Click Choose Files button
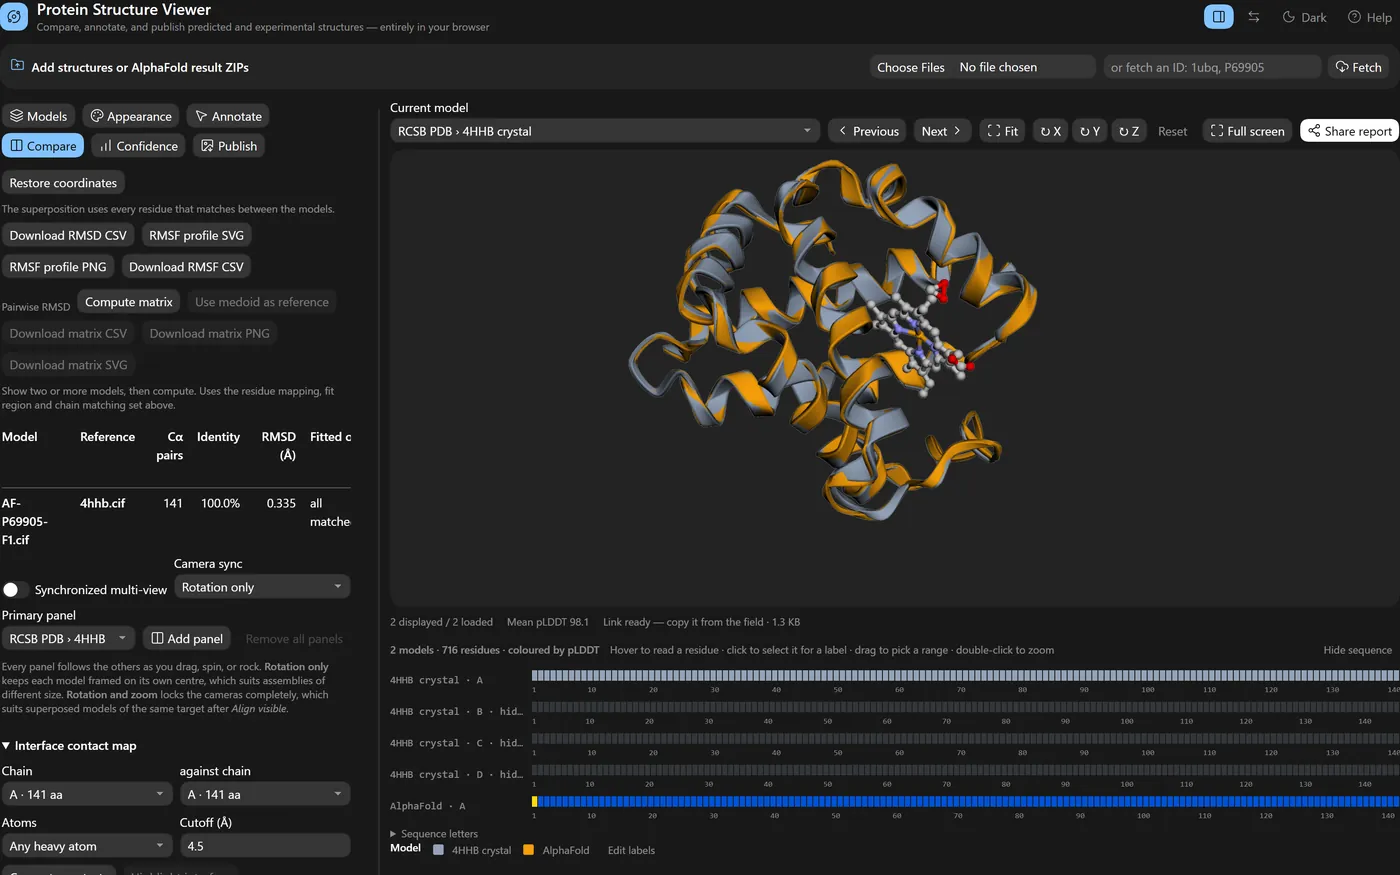 point(911,67)
